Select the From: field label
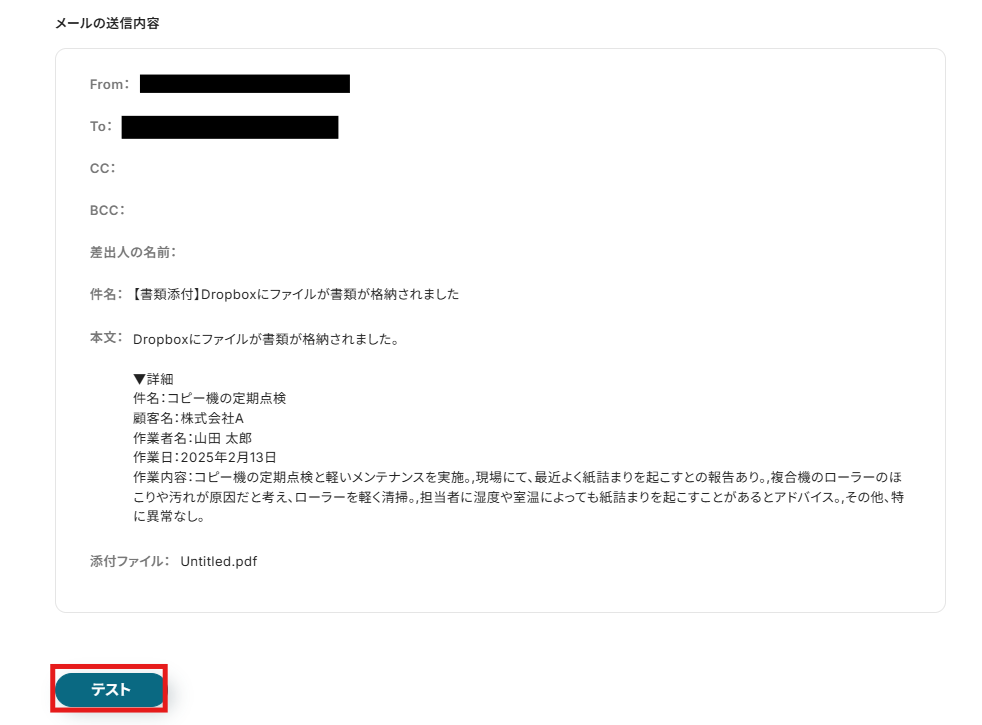The width and height of the screenshot is (982, 725). [x=110, y=84]
